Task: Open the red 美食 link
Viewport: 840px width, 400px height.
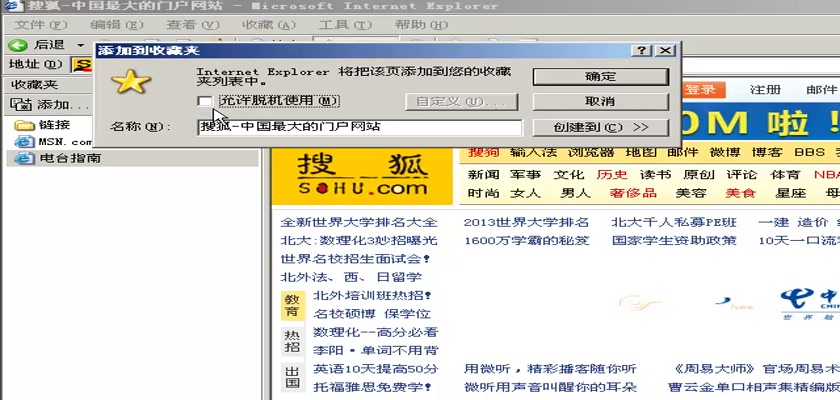Action: click(x=740, y=193)
